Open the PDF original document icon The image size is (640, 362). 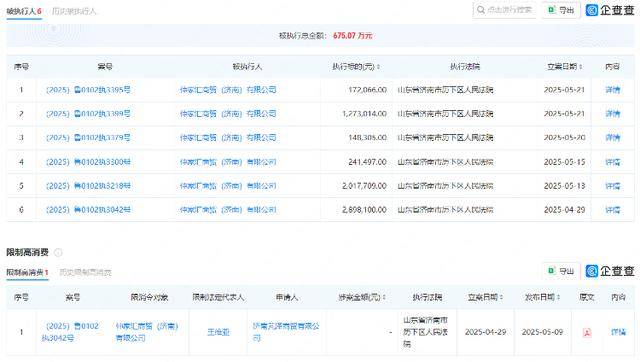pos(587,333)
